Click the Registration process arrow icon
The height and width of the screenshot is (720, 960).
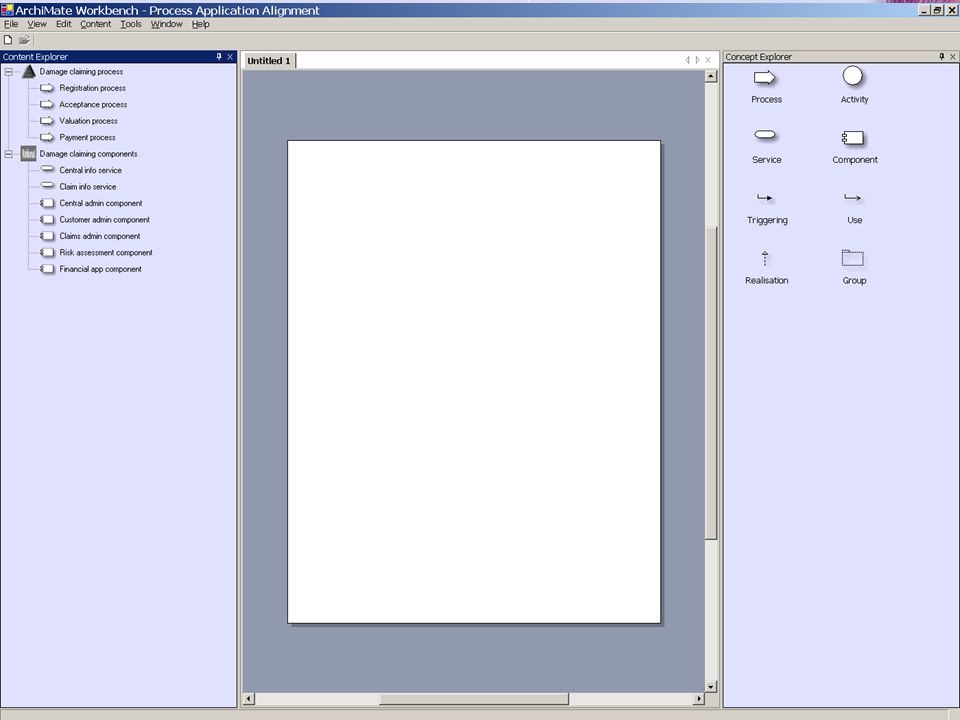tap(47, 88)
